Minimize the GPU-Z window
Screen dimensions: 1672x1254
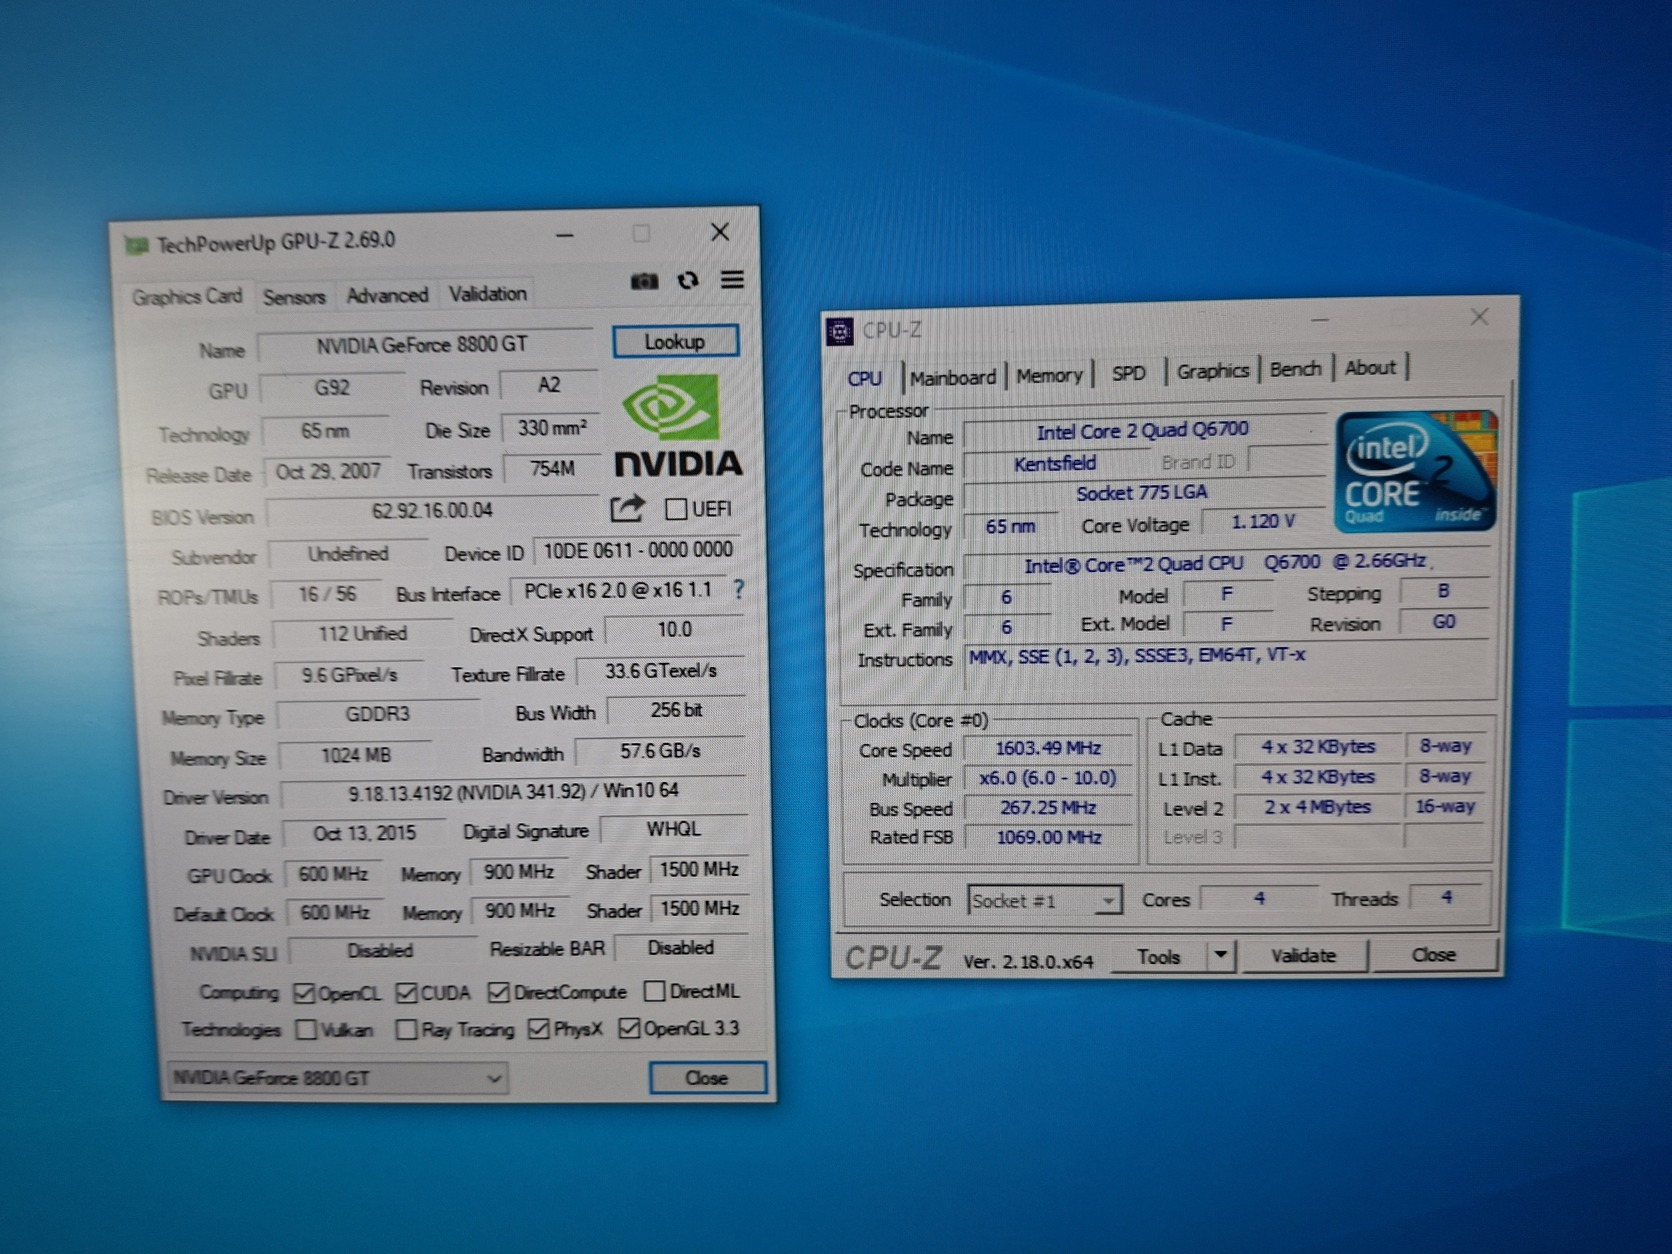[x=565, y=237]
